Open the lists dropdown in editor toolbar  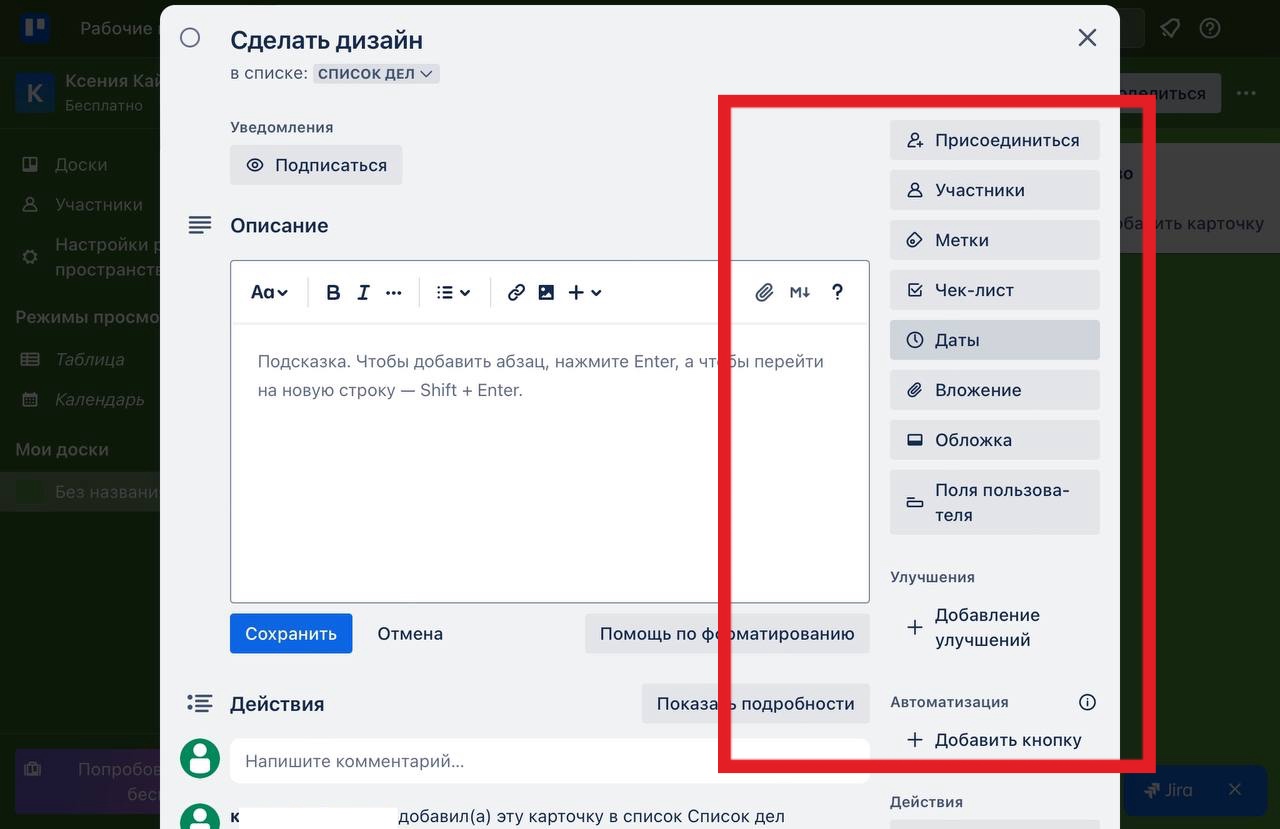click(x=454, y=292)
